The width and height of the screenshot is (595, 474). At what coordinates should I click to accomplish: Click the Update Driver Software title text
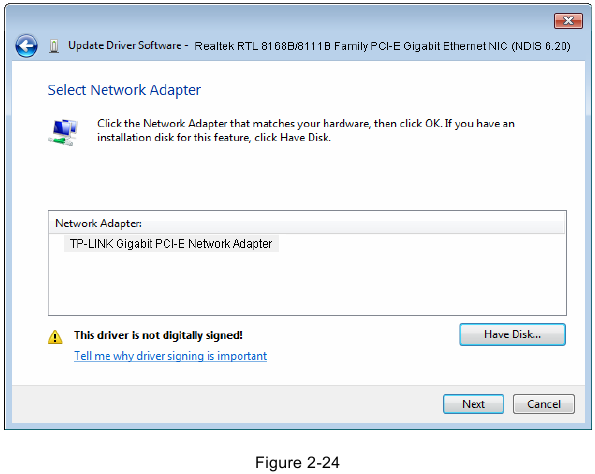point(124,46)
